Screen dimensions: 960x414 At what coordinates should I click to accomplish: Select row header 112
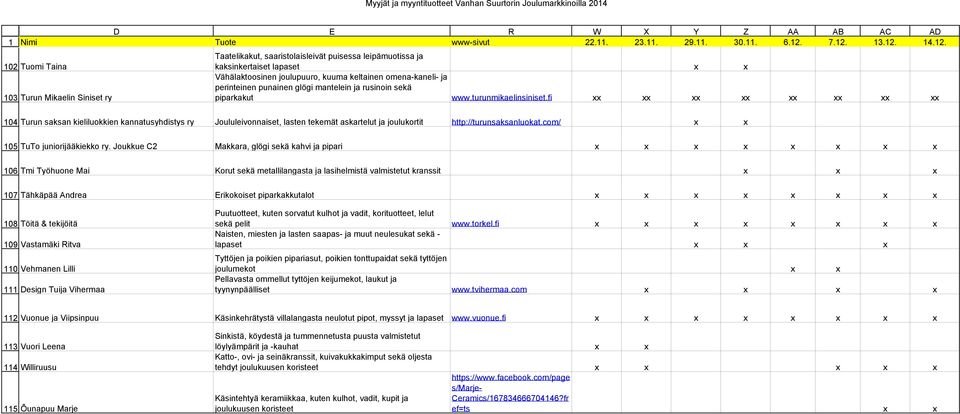(x=10, y=309)
